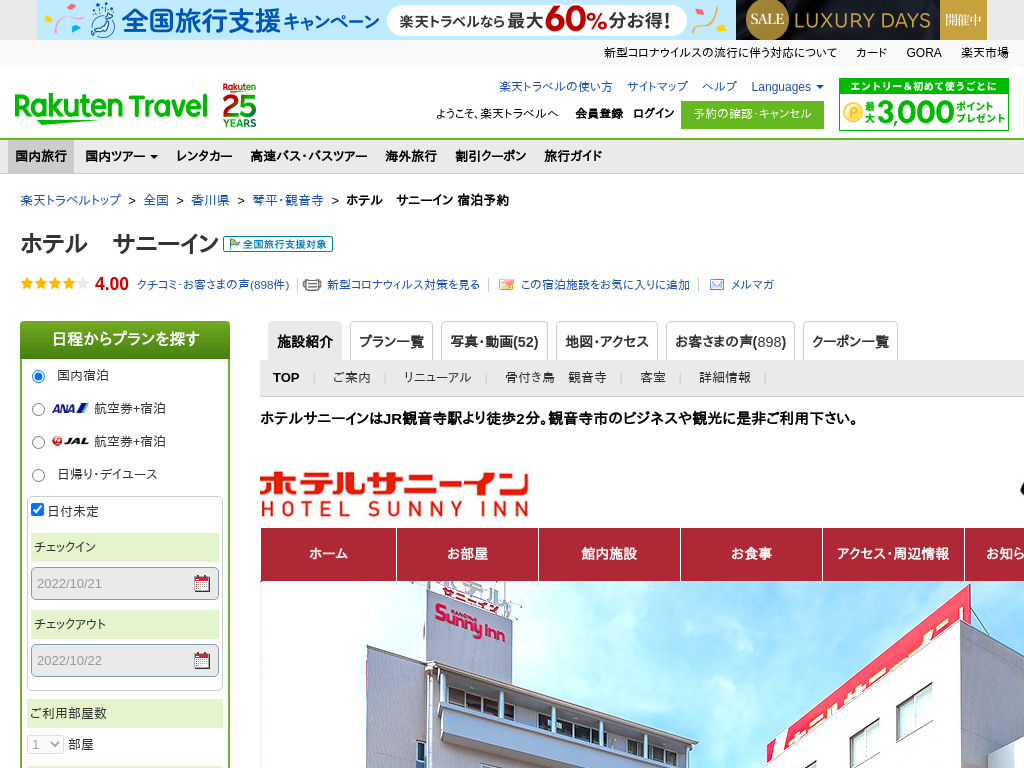
Task: Jump to the リニューアル sub-section
Action: pos(437,377)
